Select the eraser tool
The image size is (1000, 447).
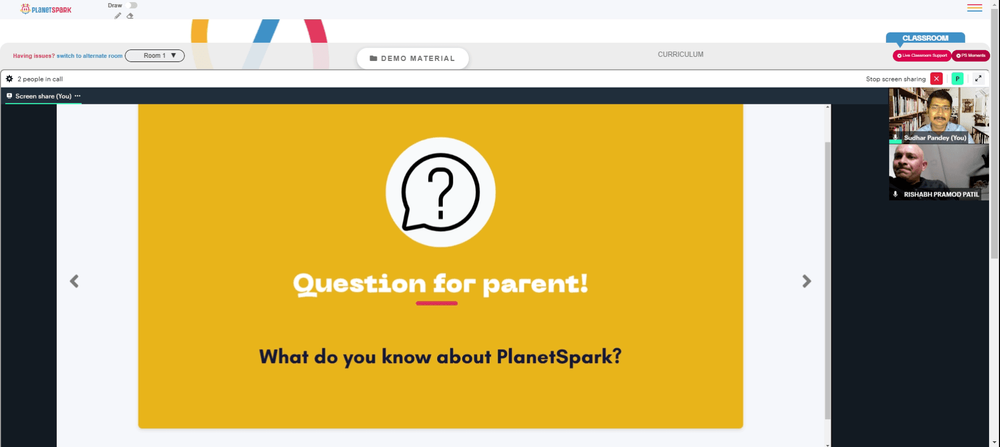[x=130, y=16]
